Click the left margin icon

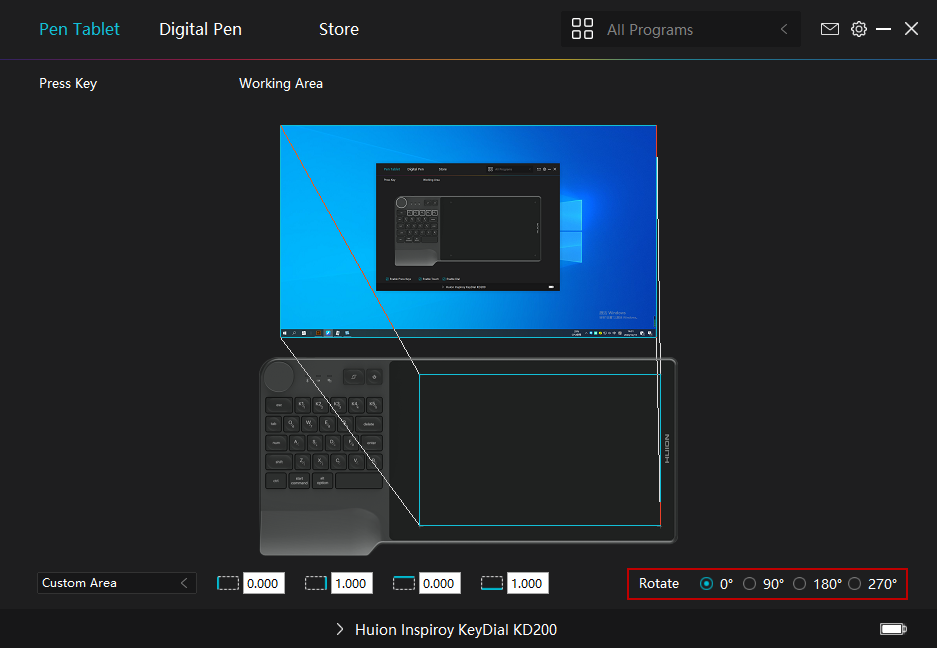click(228, 583)
